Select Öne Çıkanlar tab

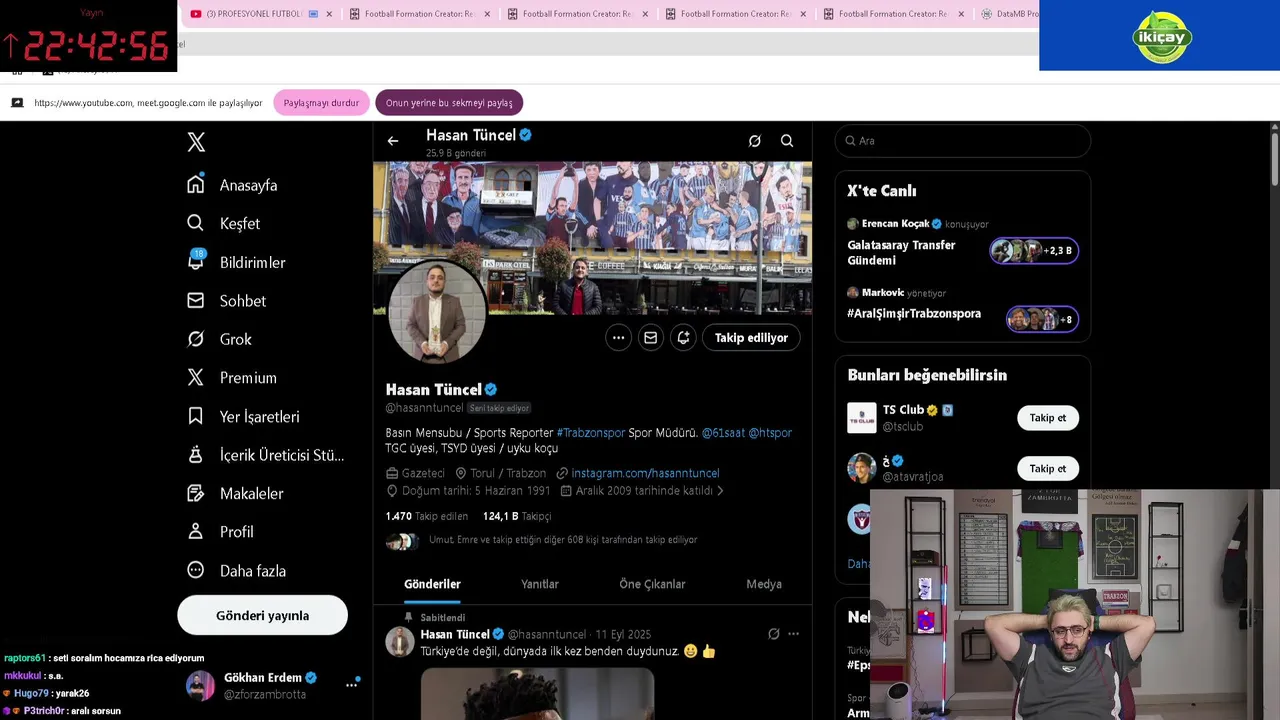coord(652,584)
